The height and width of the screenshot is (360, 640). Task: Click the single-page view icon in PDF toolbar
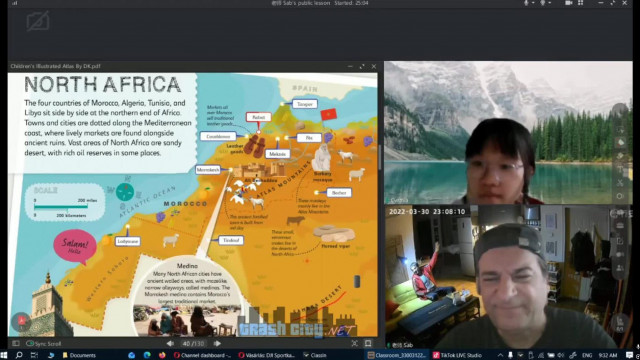click(368, 344)
